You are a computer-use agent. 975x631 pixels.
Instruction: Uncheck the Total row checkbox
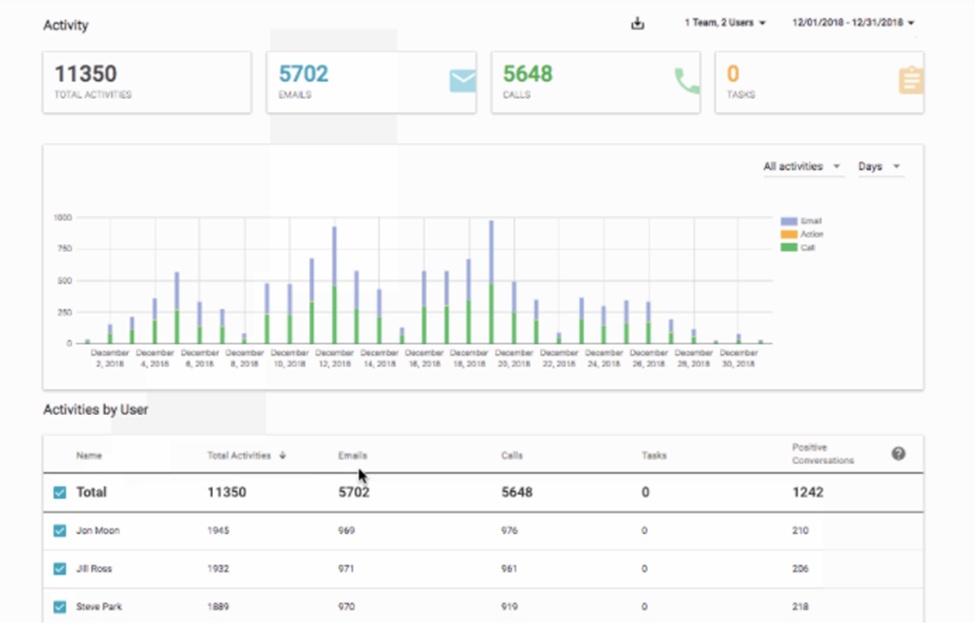tap(60, 492)
